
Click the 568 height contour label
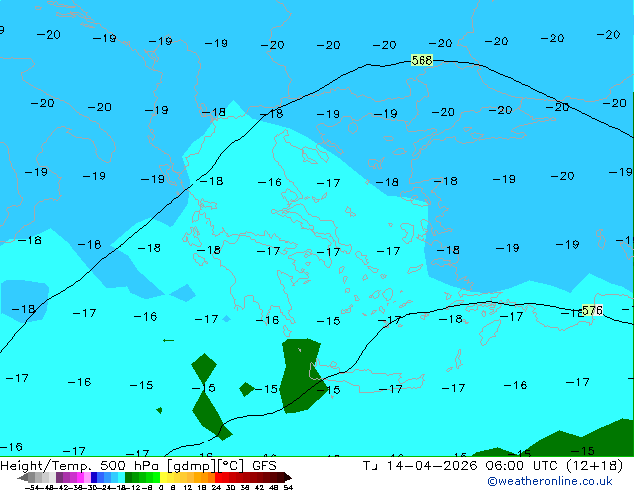422,60
